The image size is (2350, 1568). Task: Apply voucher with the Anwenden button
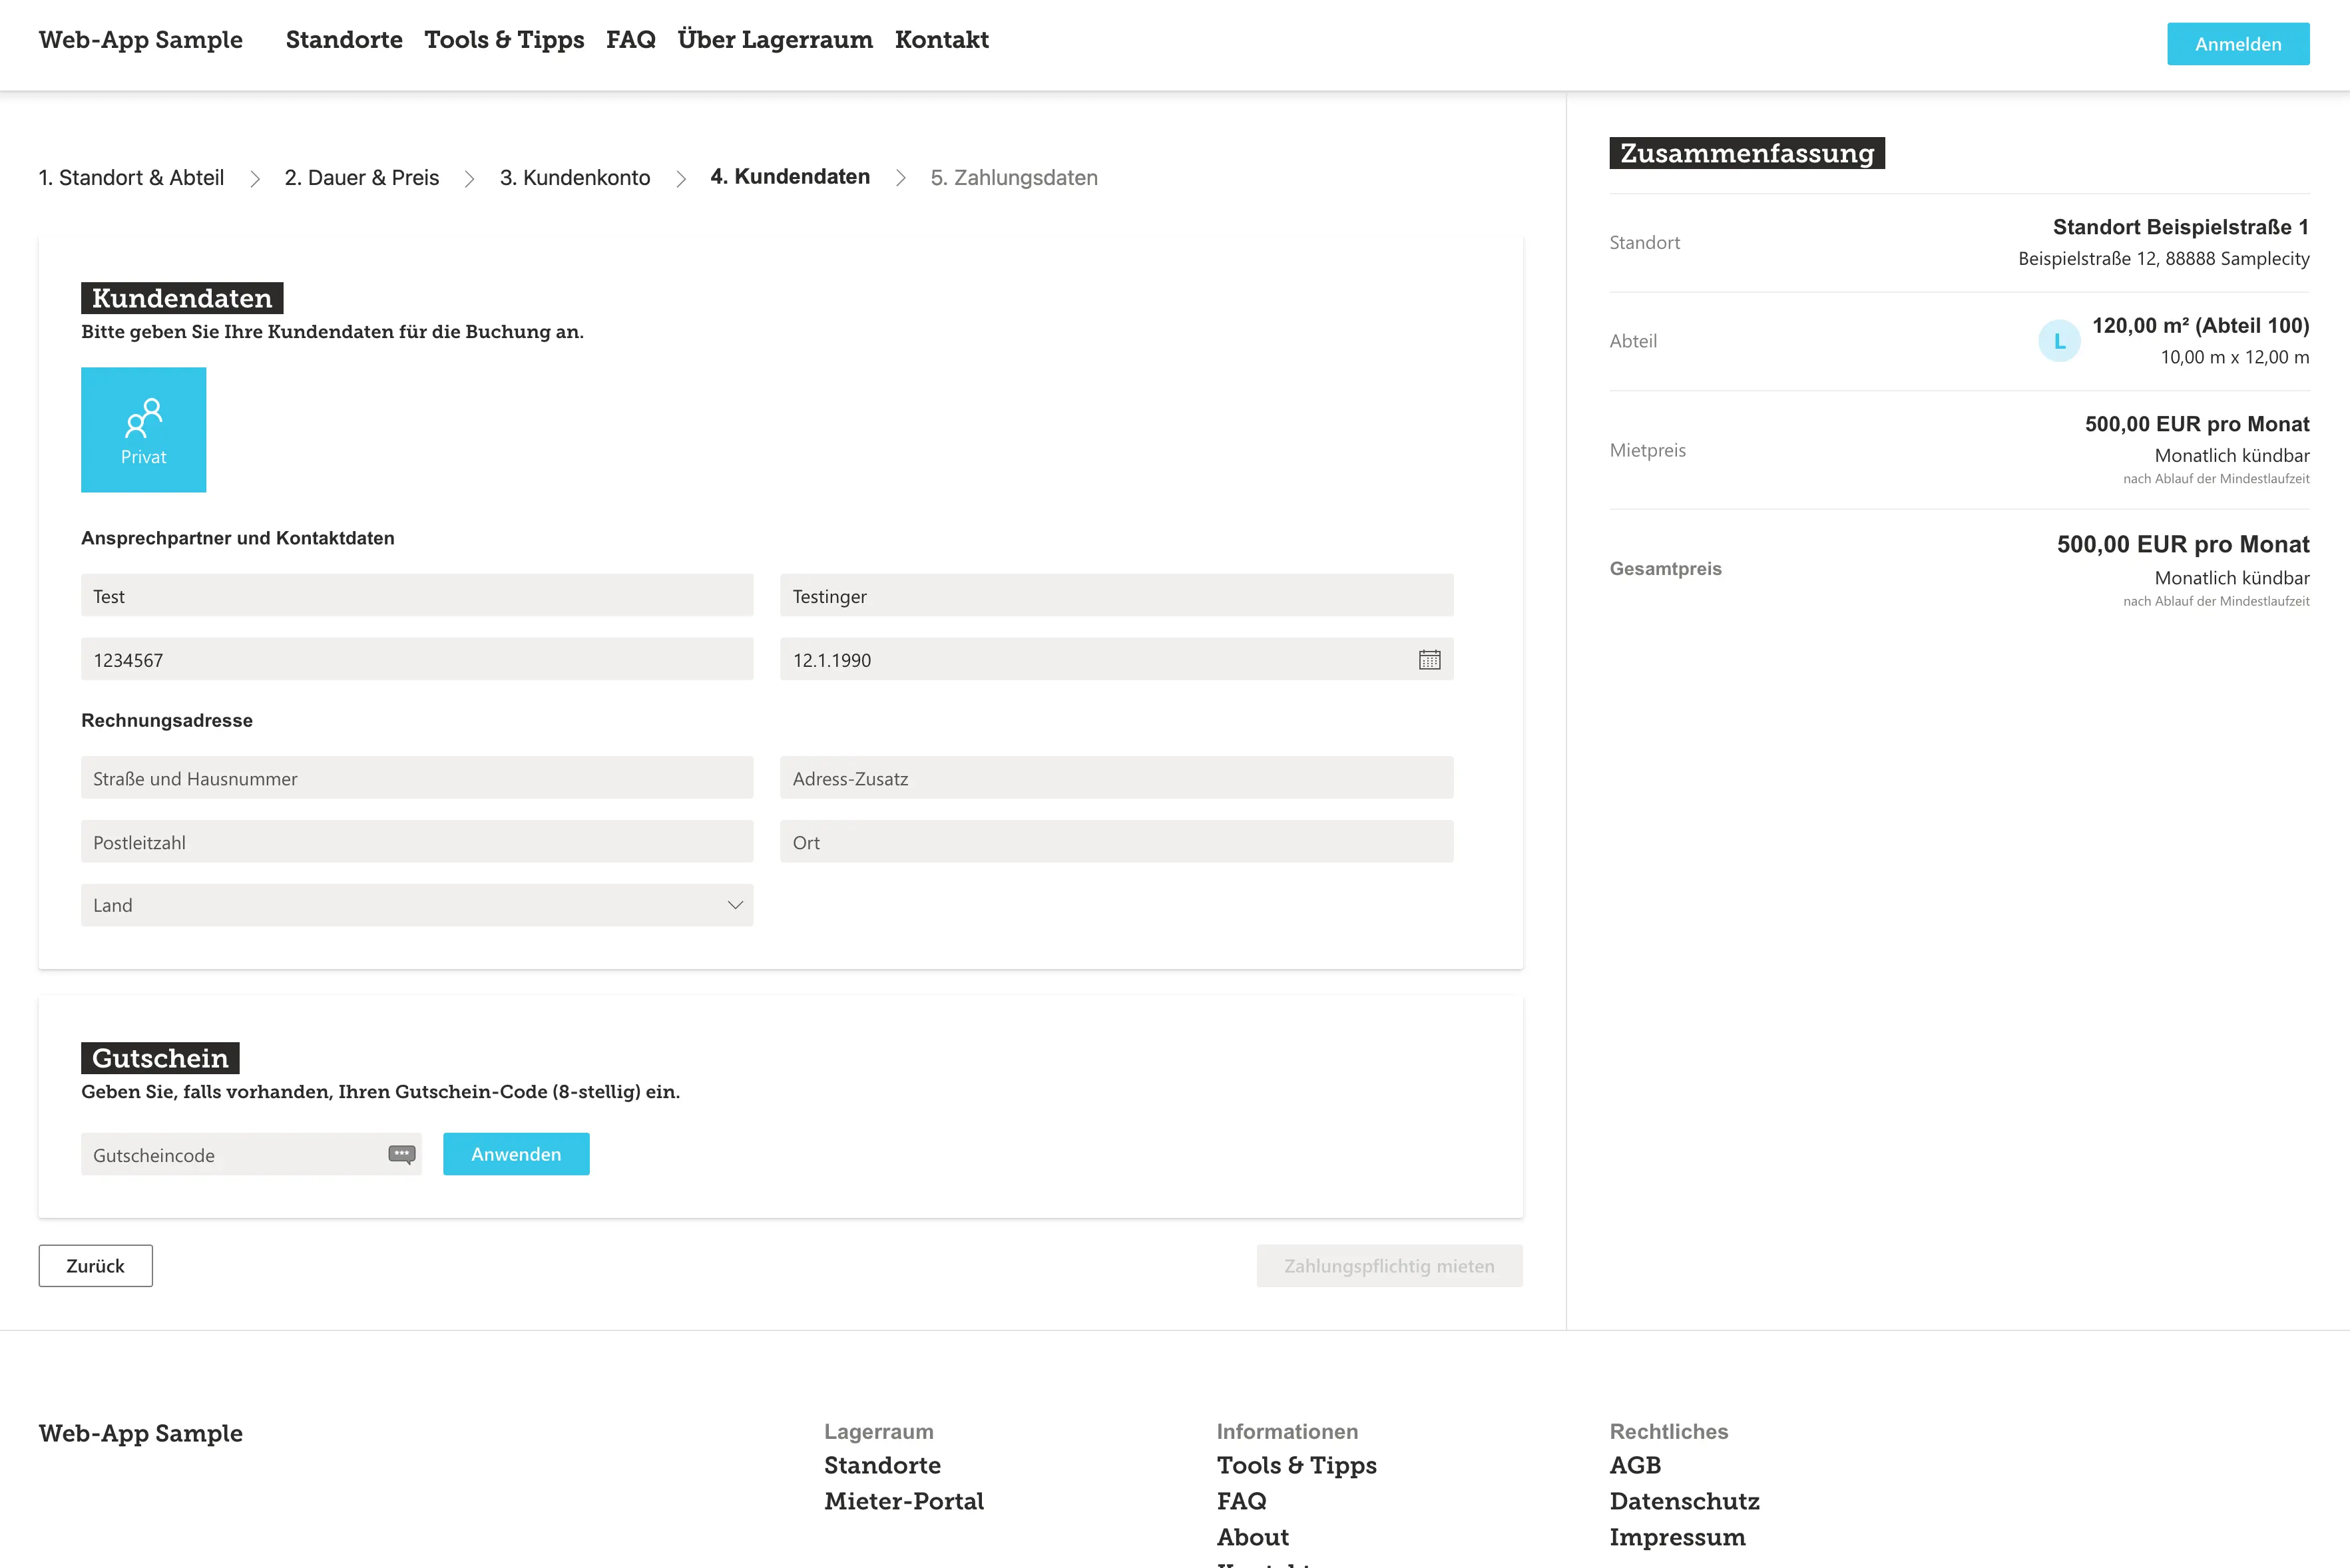tap(516, 1154)
